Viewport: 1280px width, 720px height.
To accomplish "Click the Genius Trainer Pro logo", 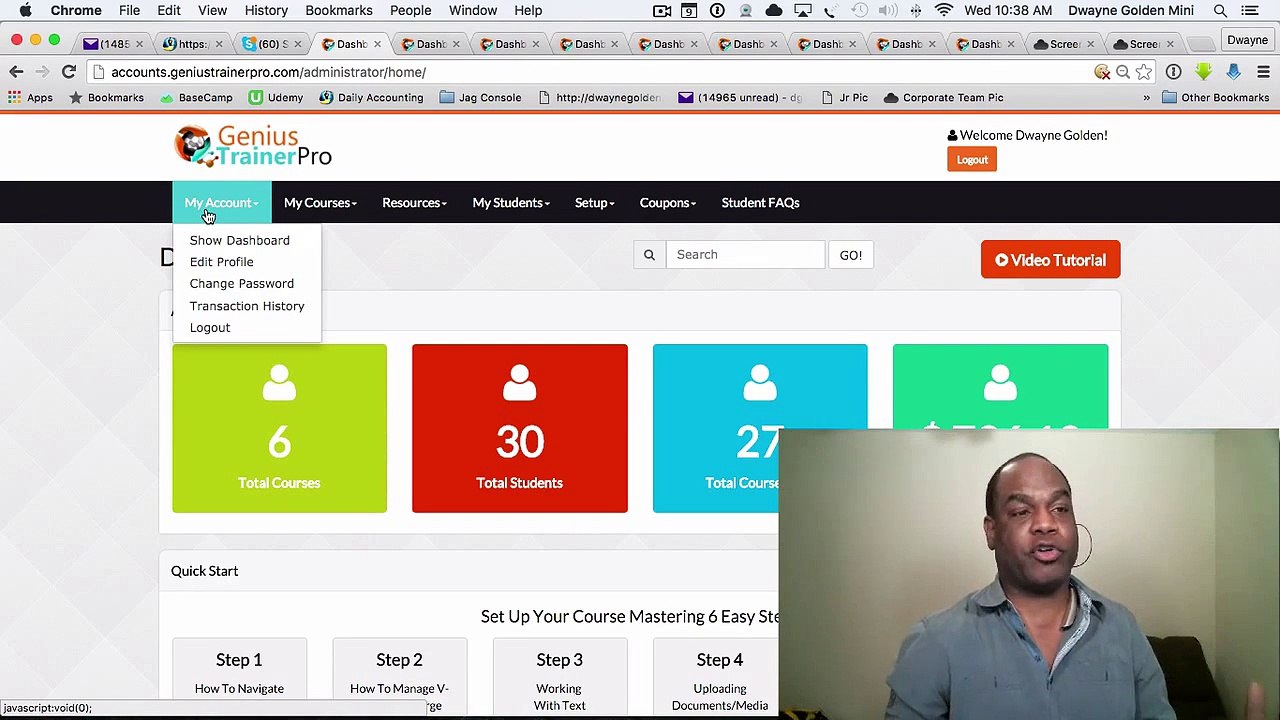I will pyautogui.click(x=253, y=147).
